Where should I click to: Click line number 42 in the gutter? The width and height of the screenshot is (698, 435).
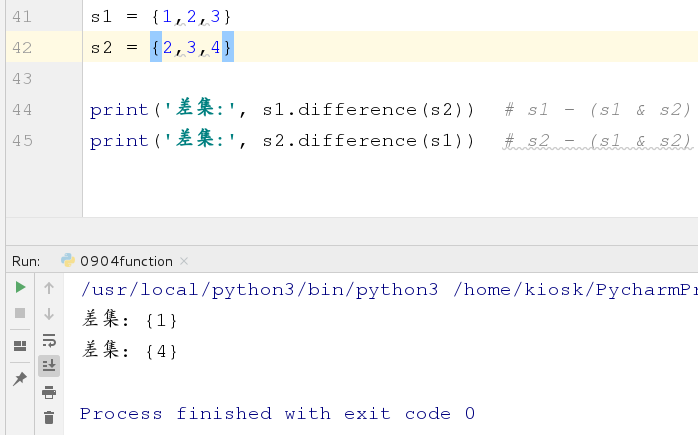tap(22, 48)
